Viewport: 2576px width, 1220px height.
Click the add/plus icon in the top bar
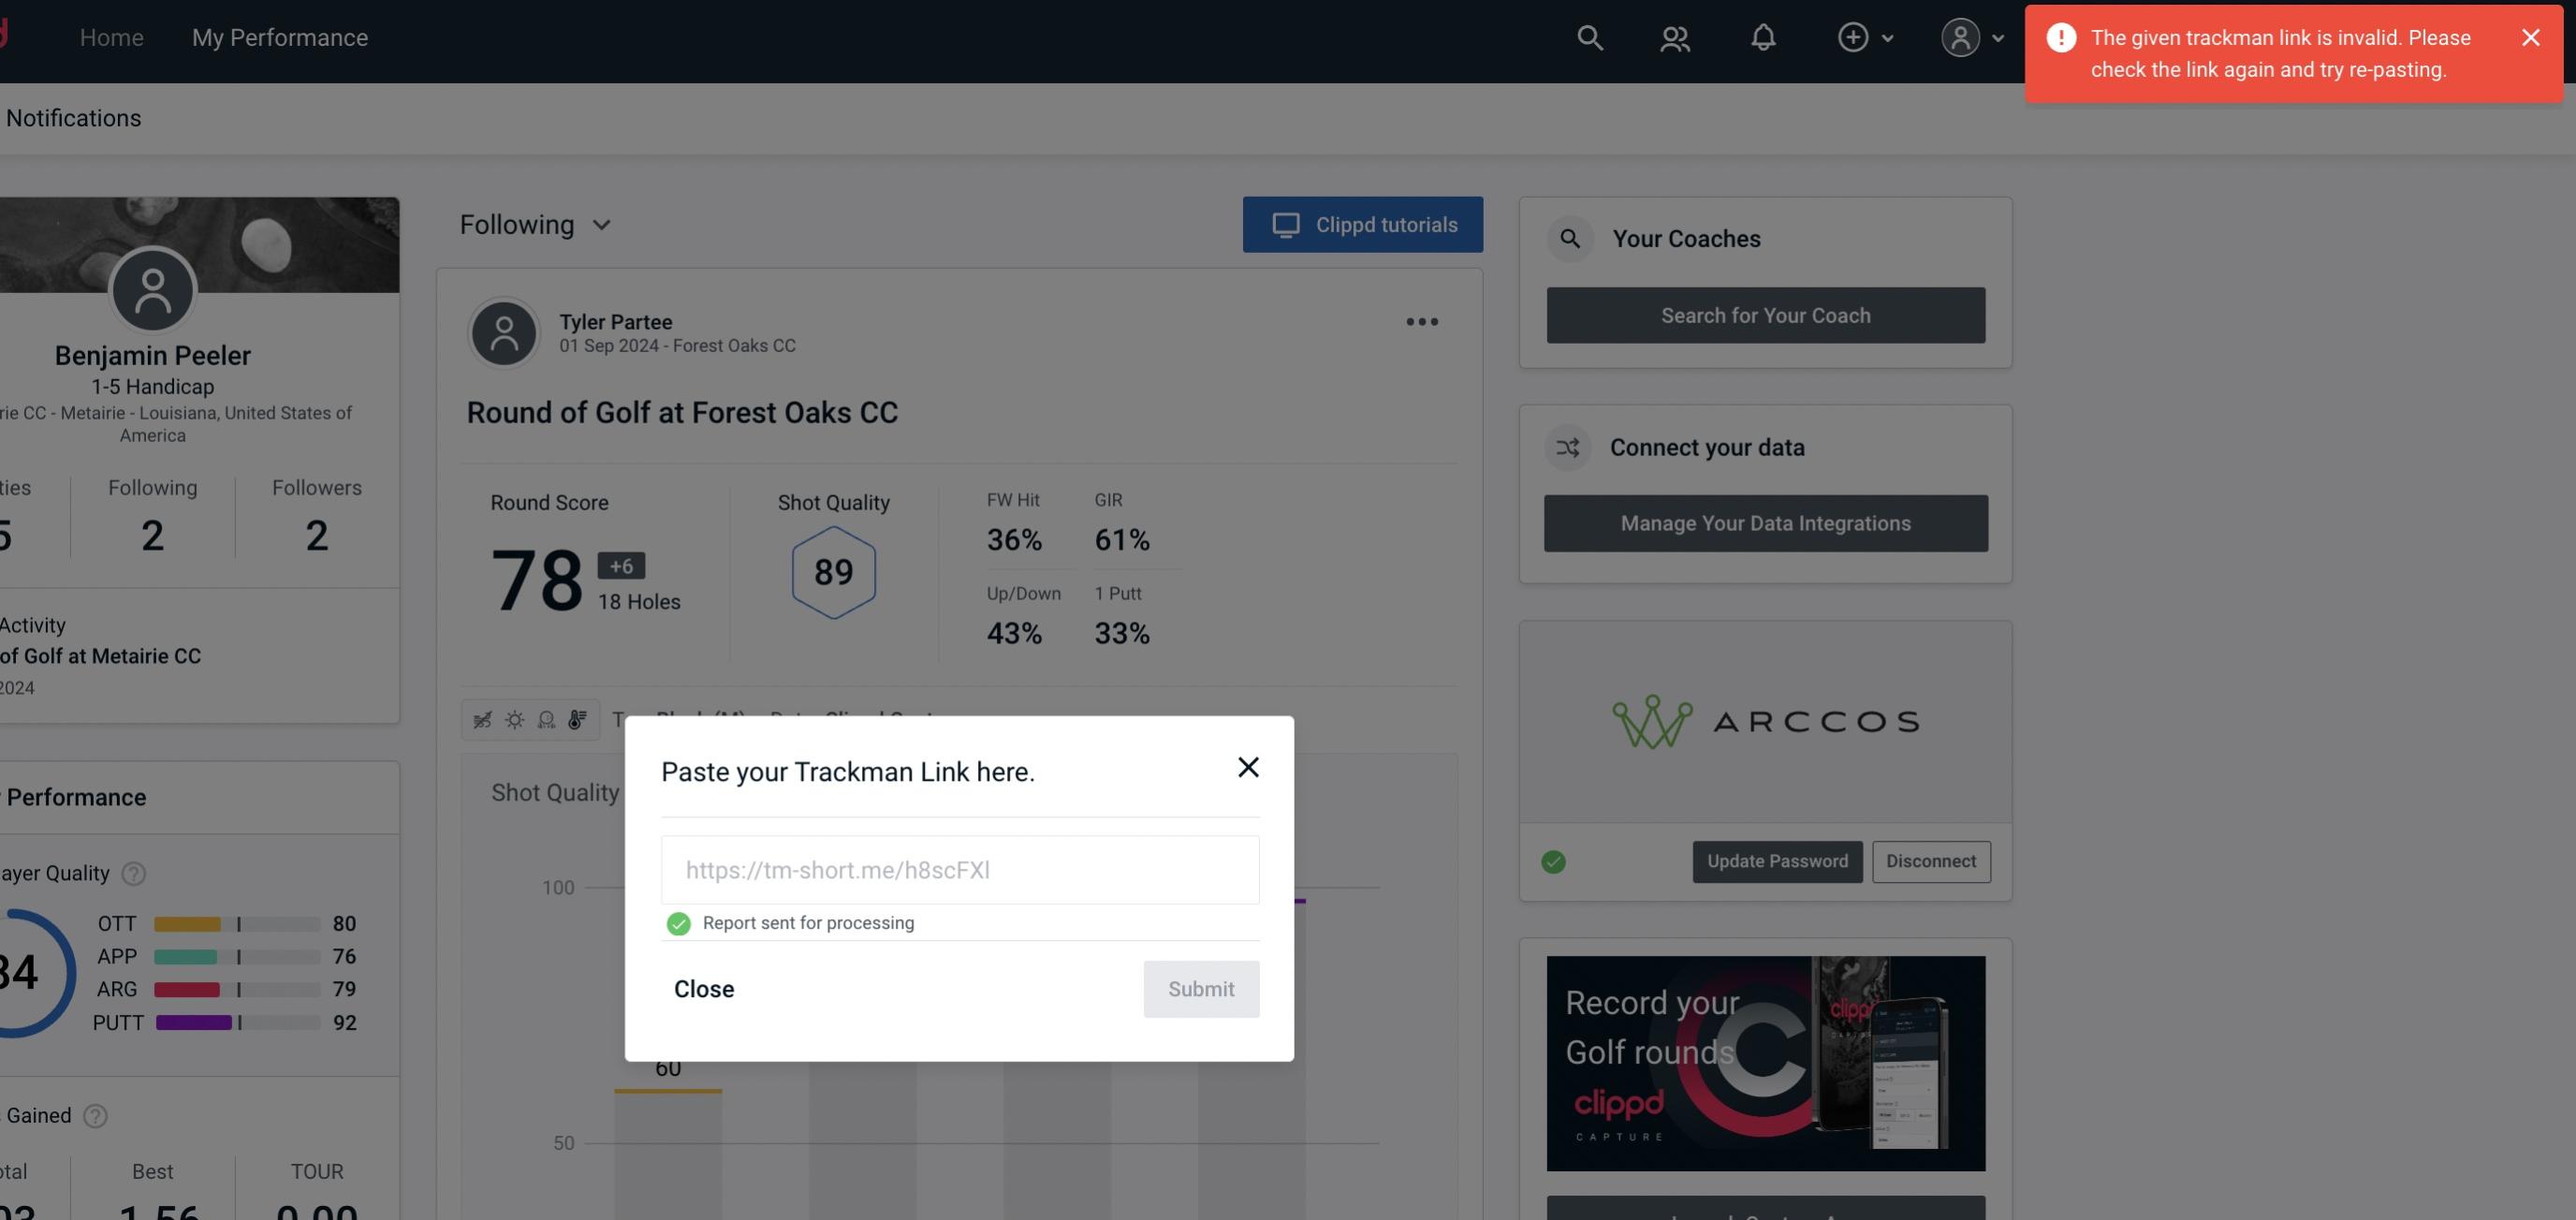tap(1851, 37)
